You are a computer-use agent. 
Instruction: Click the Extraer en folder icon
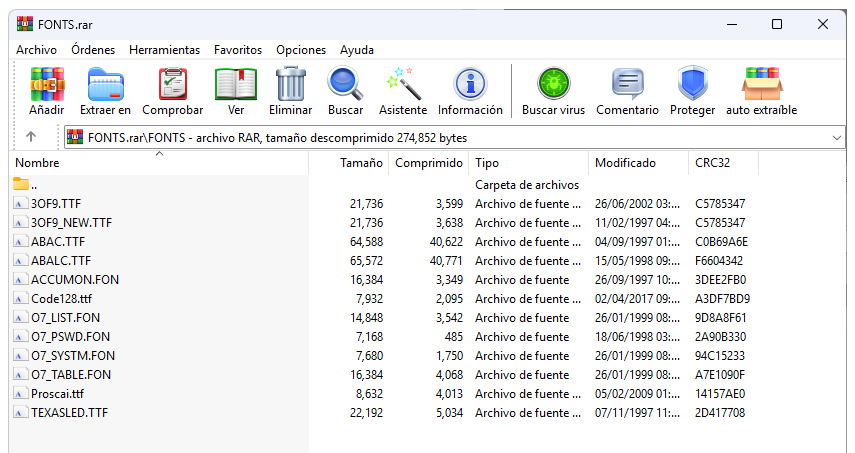point(105,84)
